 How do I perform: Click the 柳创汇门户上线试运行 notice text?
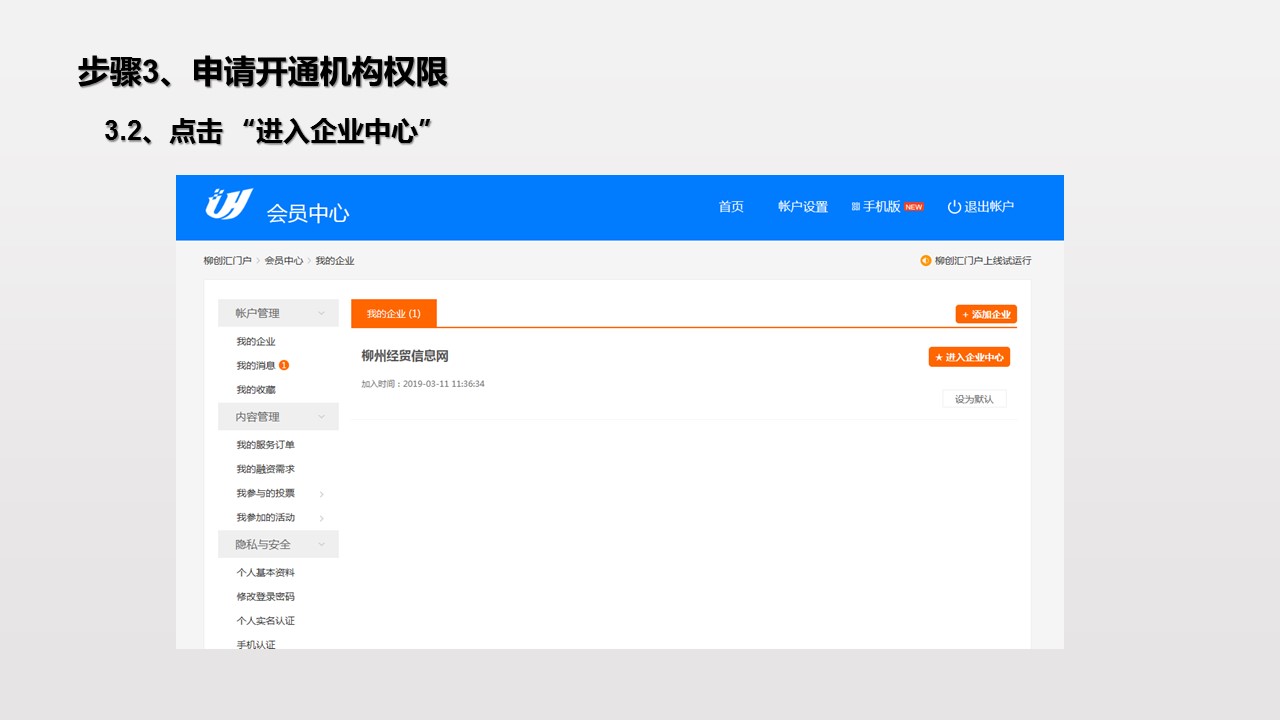pos(983,261)
